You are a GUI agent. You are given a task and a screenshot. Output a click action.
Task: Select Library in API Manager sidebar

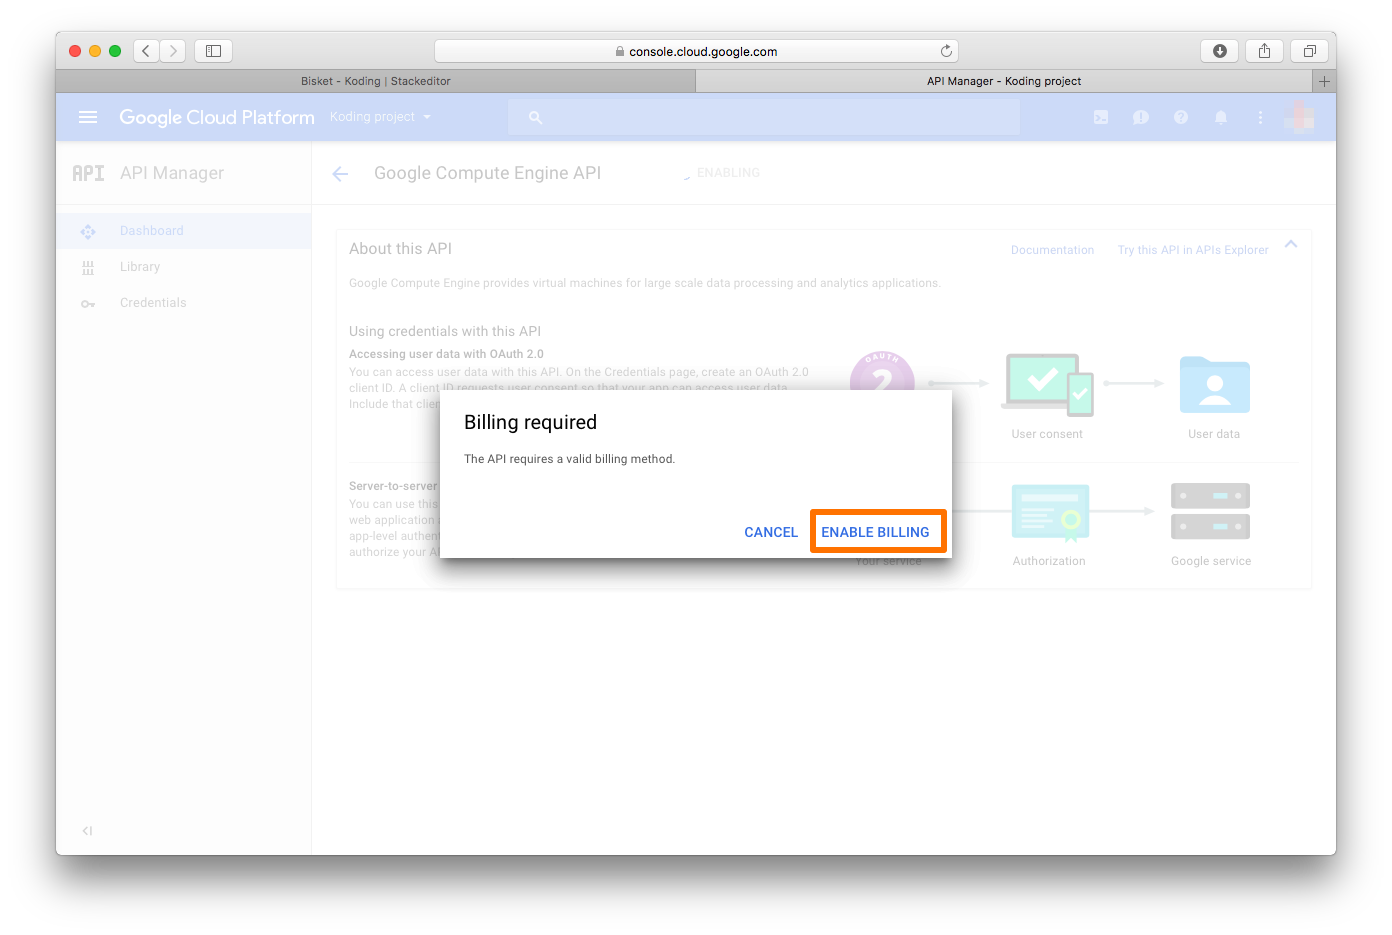click(x=183, y=267)
